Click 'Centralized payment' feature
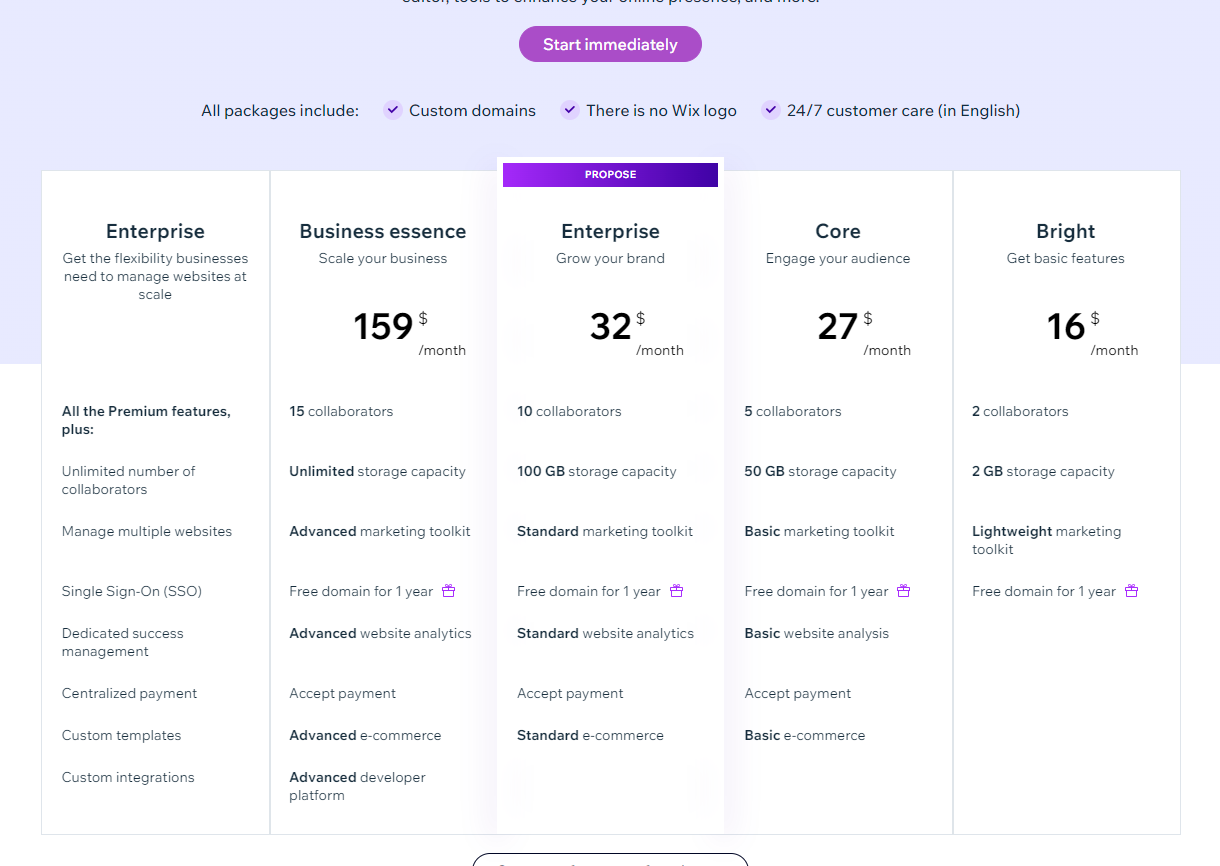 [129, 693]
